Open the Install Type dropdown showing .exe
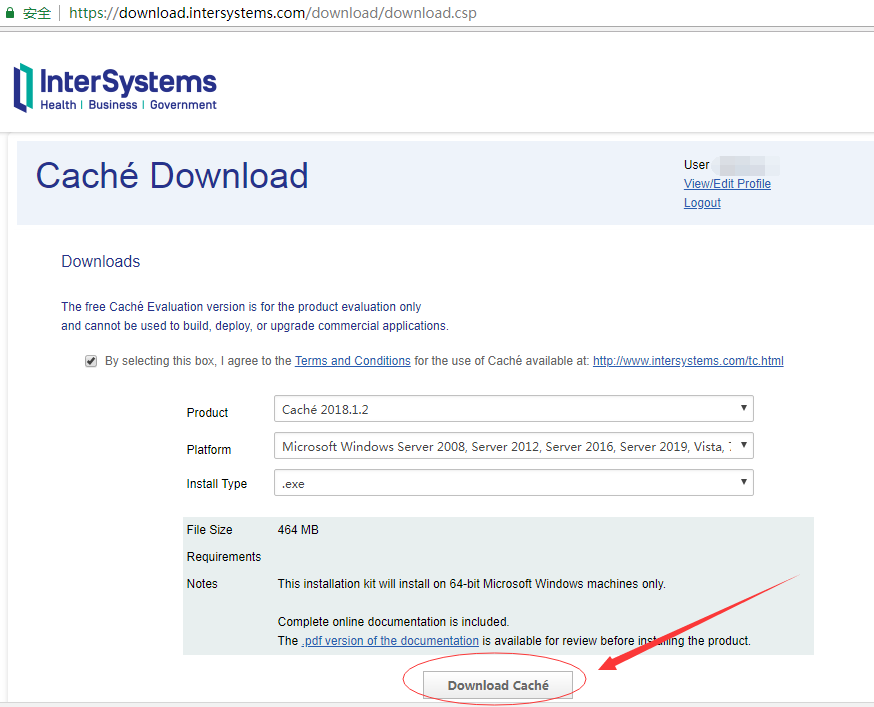The width and height of the screenshot is (874, 707). (513, 482)
